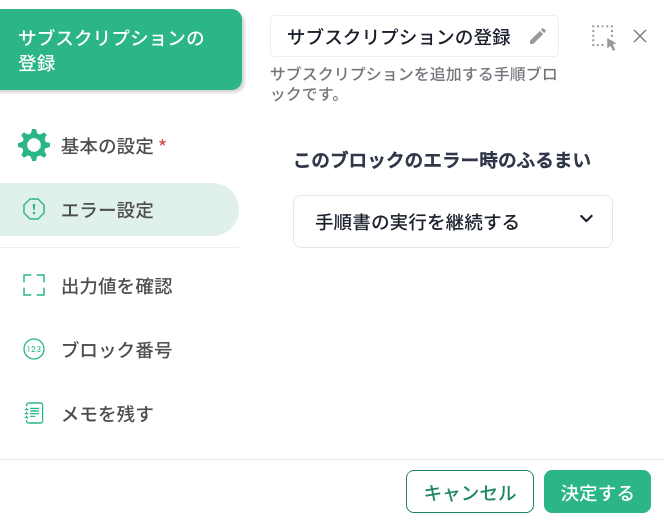Click the green サブスクリプションの登録 header block

point(121,50)
